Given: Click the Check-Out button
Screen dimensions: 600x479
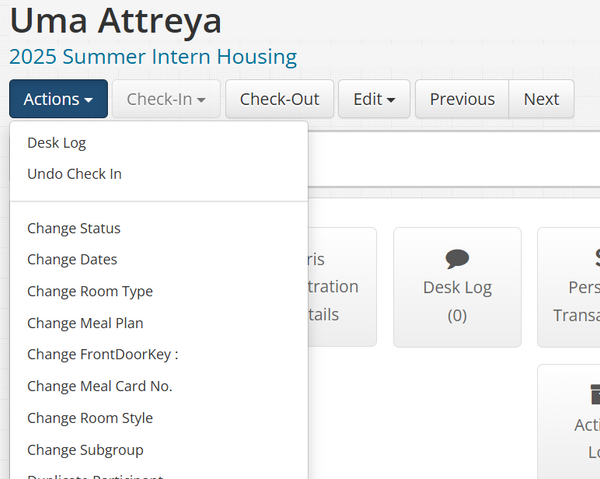Looking at the screenshot, I should (279, 99).
